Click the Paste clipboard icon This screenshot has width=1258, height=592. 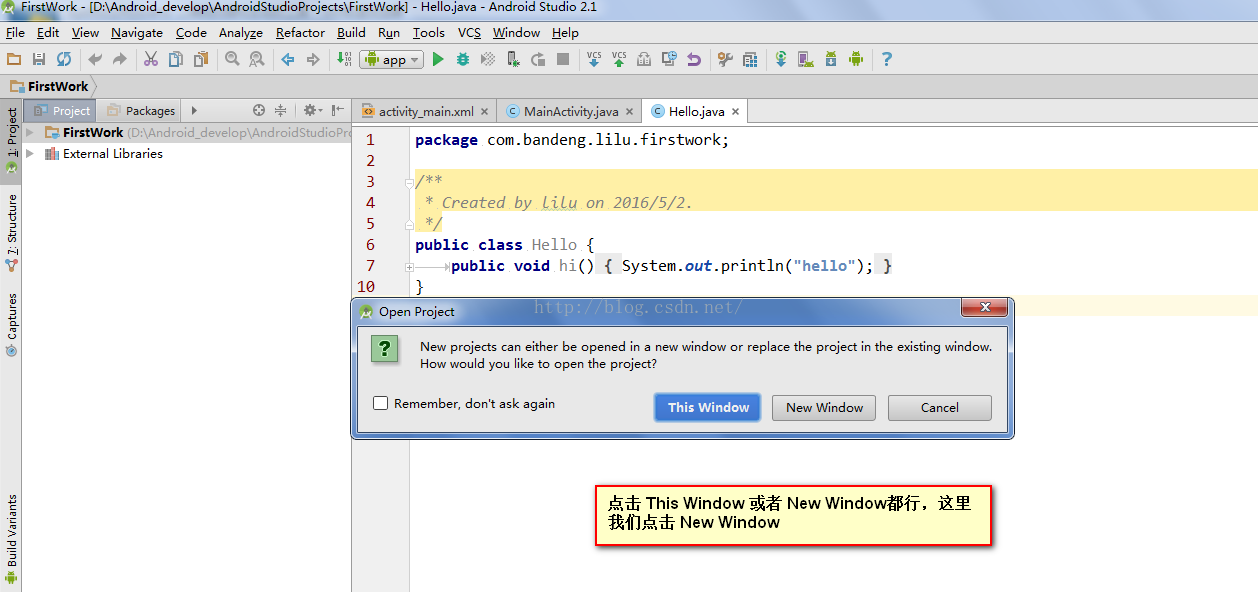[201, 60]
